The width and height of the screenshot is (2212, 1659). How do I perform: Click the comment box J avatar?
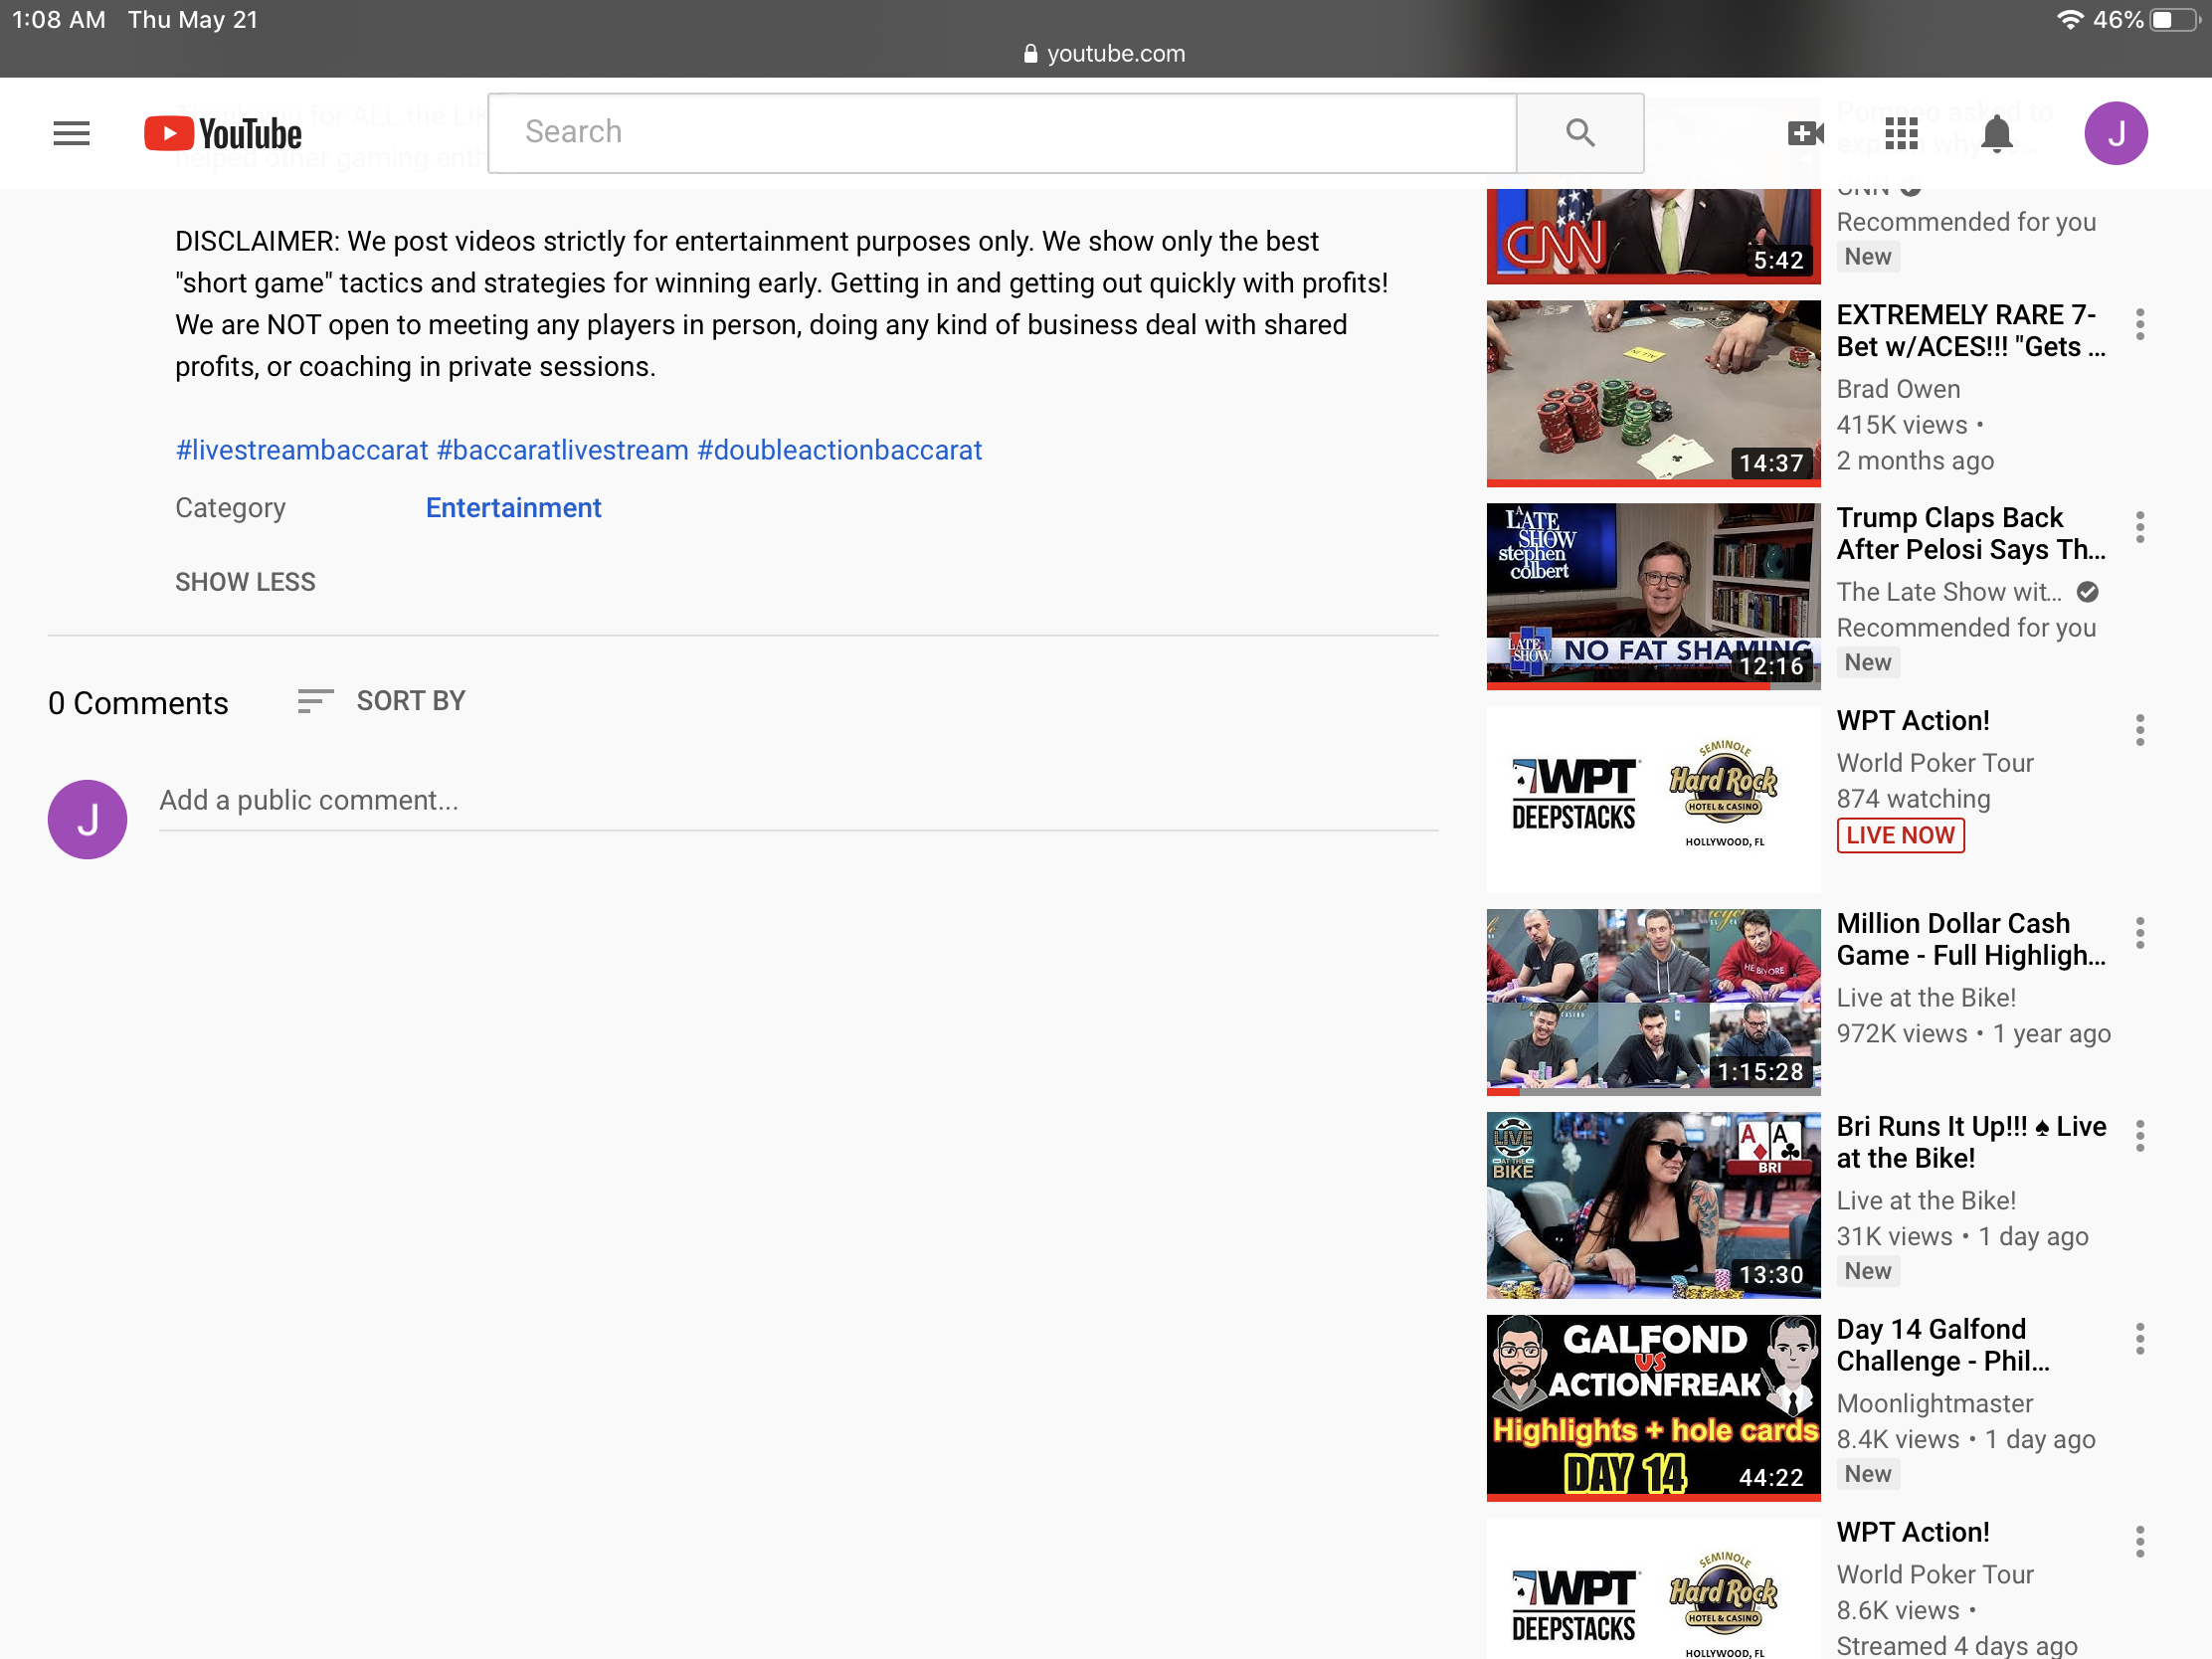coord(87,819)
